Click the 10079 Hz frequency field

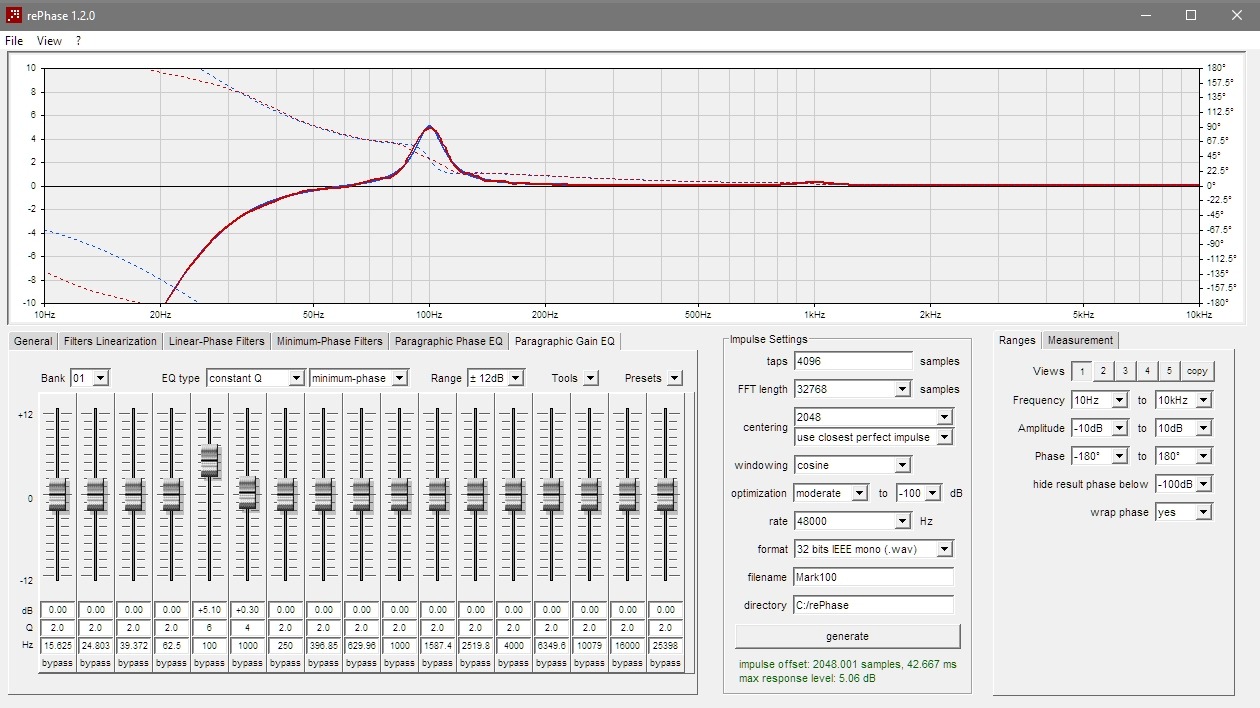point(589,646)
